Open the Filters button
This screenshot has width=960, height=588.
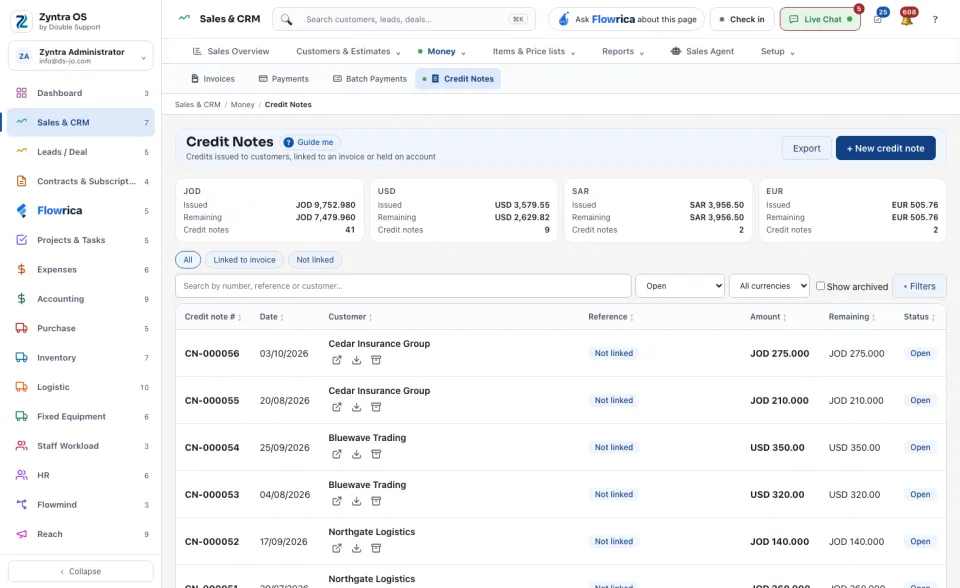pos(919,286)
